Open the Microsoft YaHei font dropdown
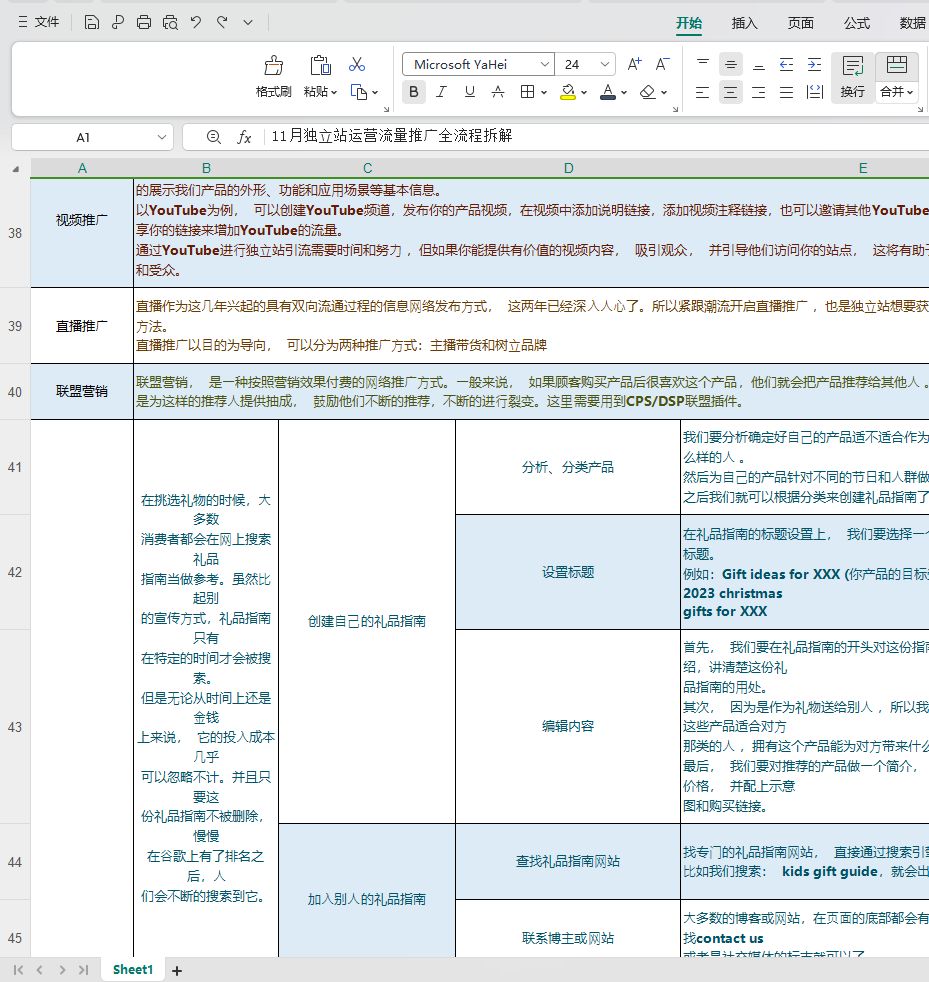This screenshot has width=929, height=982. [544, 64]
